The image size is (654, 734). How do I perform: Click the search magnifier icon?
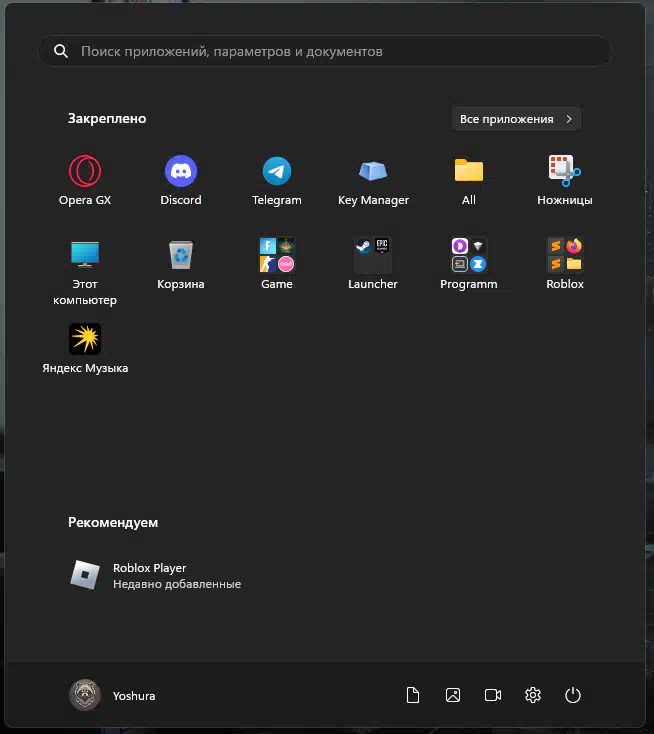point(61,51)
